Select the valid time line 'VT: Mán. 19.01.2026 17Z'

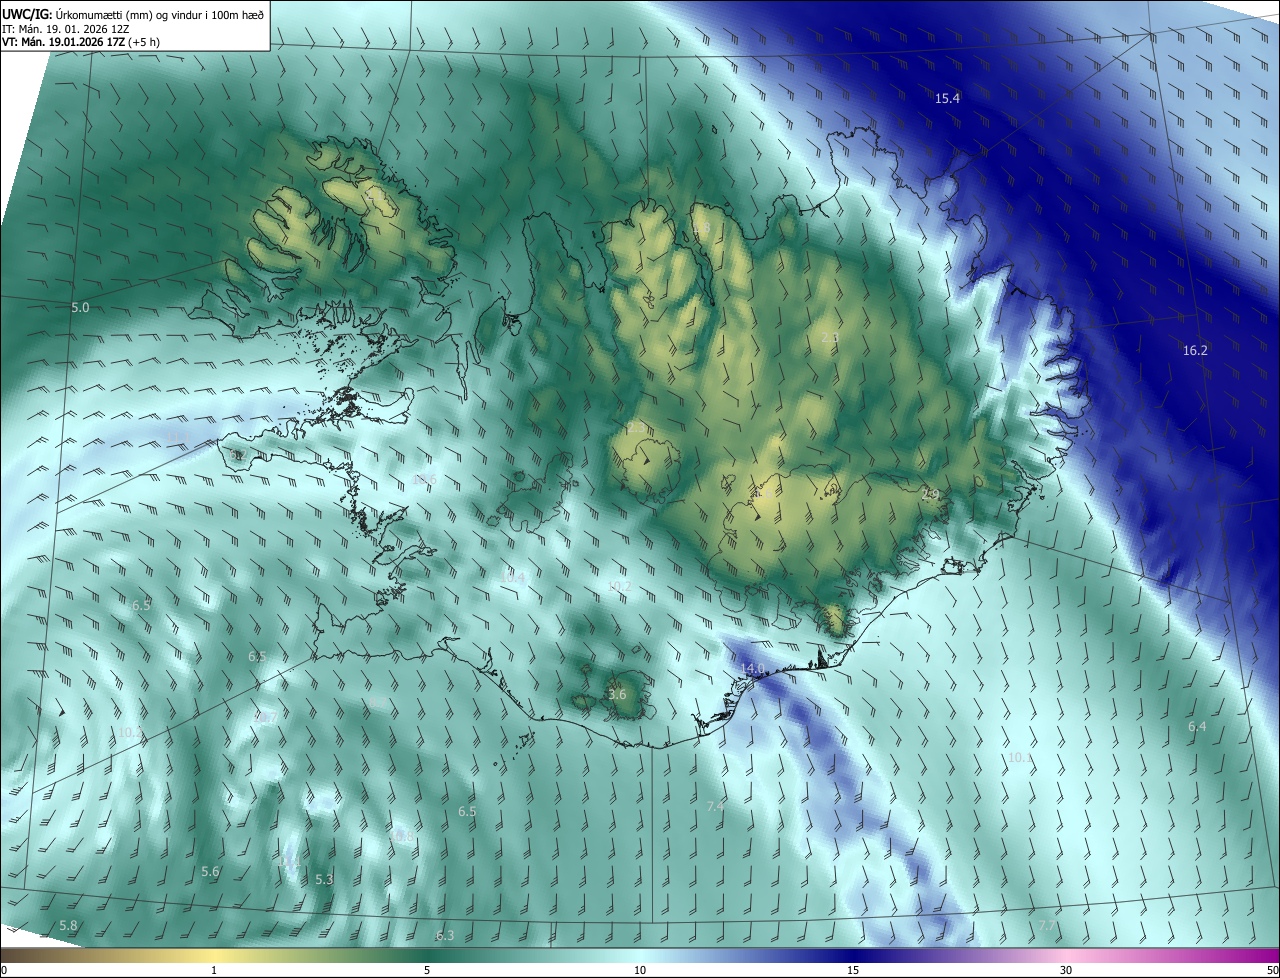64,42
